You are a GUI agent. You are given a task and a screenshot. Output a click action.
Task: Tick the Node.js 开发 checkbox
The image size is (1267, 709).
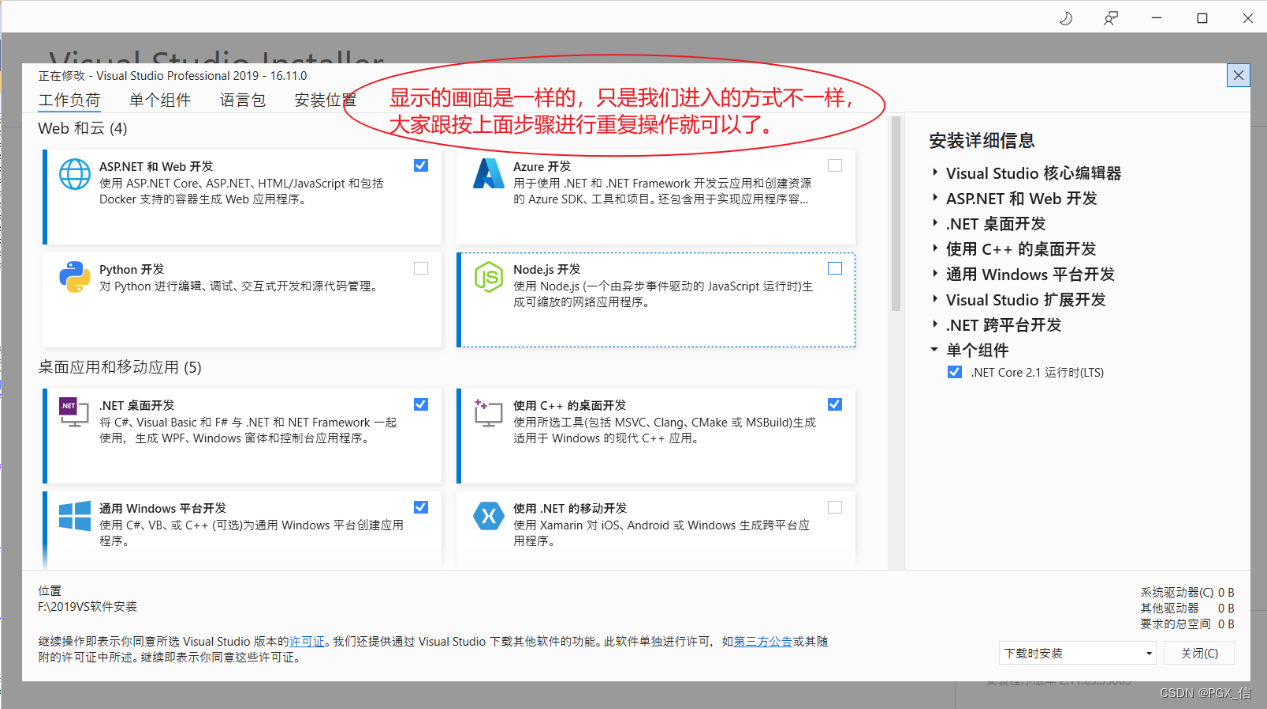(x=835, y=268)
